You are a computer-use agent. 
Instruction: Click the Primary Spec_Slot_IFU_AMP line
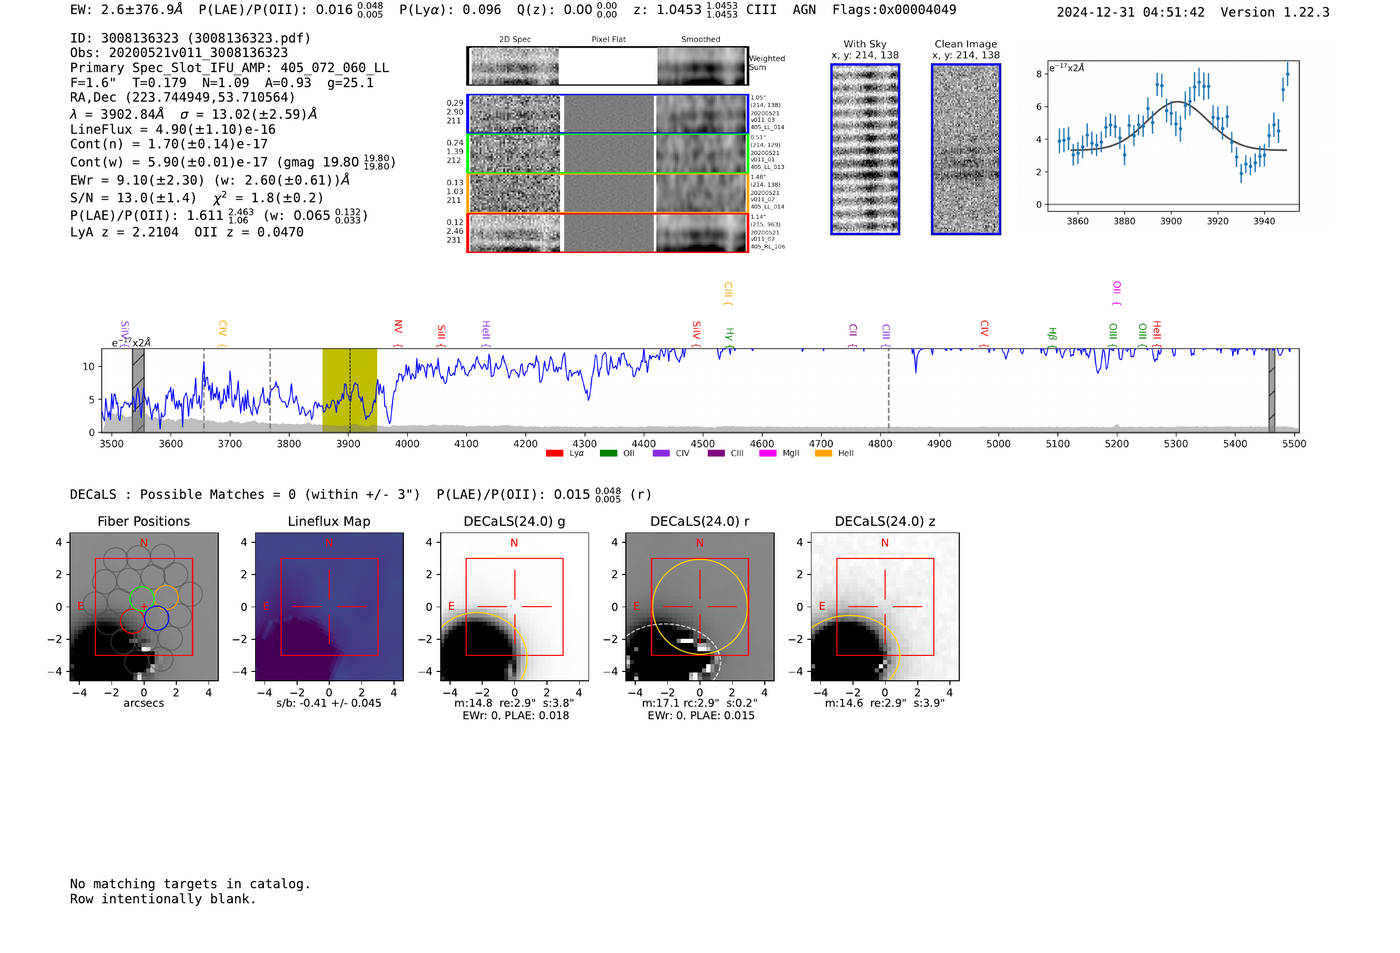pos(230,68)
